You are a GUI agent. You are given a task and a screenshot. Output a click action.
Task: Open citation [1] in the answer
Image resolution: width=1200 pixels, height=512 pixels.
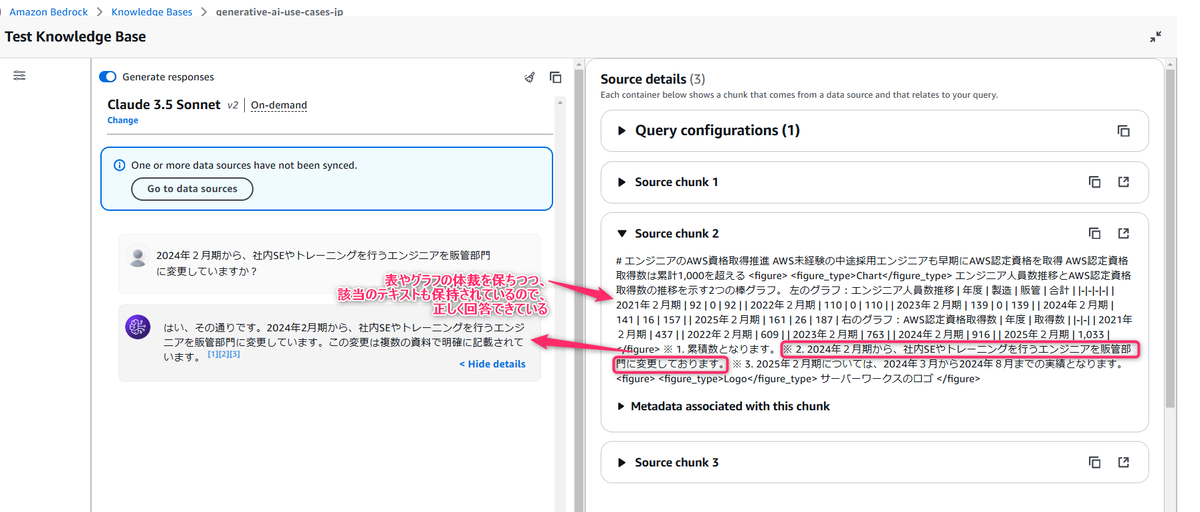click(x=212, y=355)
